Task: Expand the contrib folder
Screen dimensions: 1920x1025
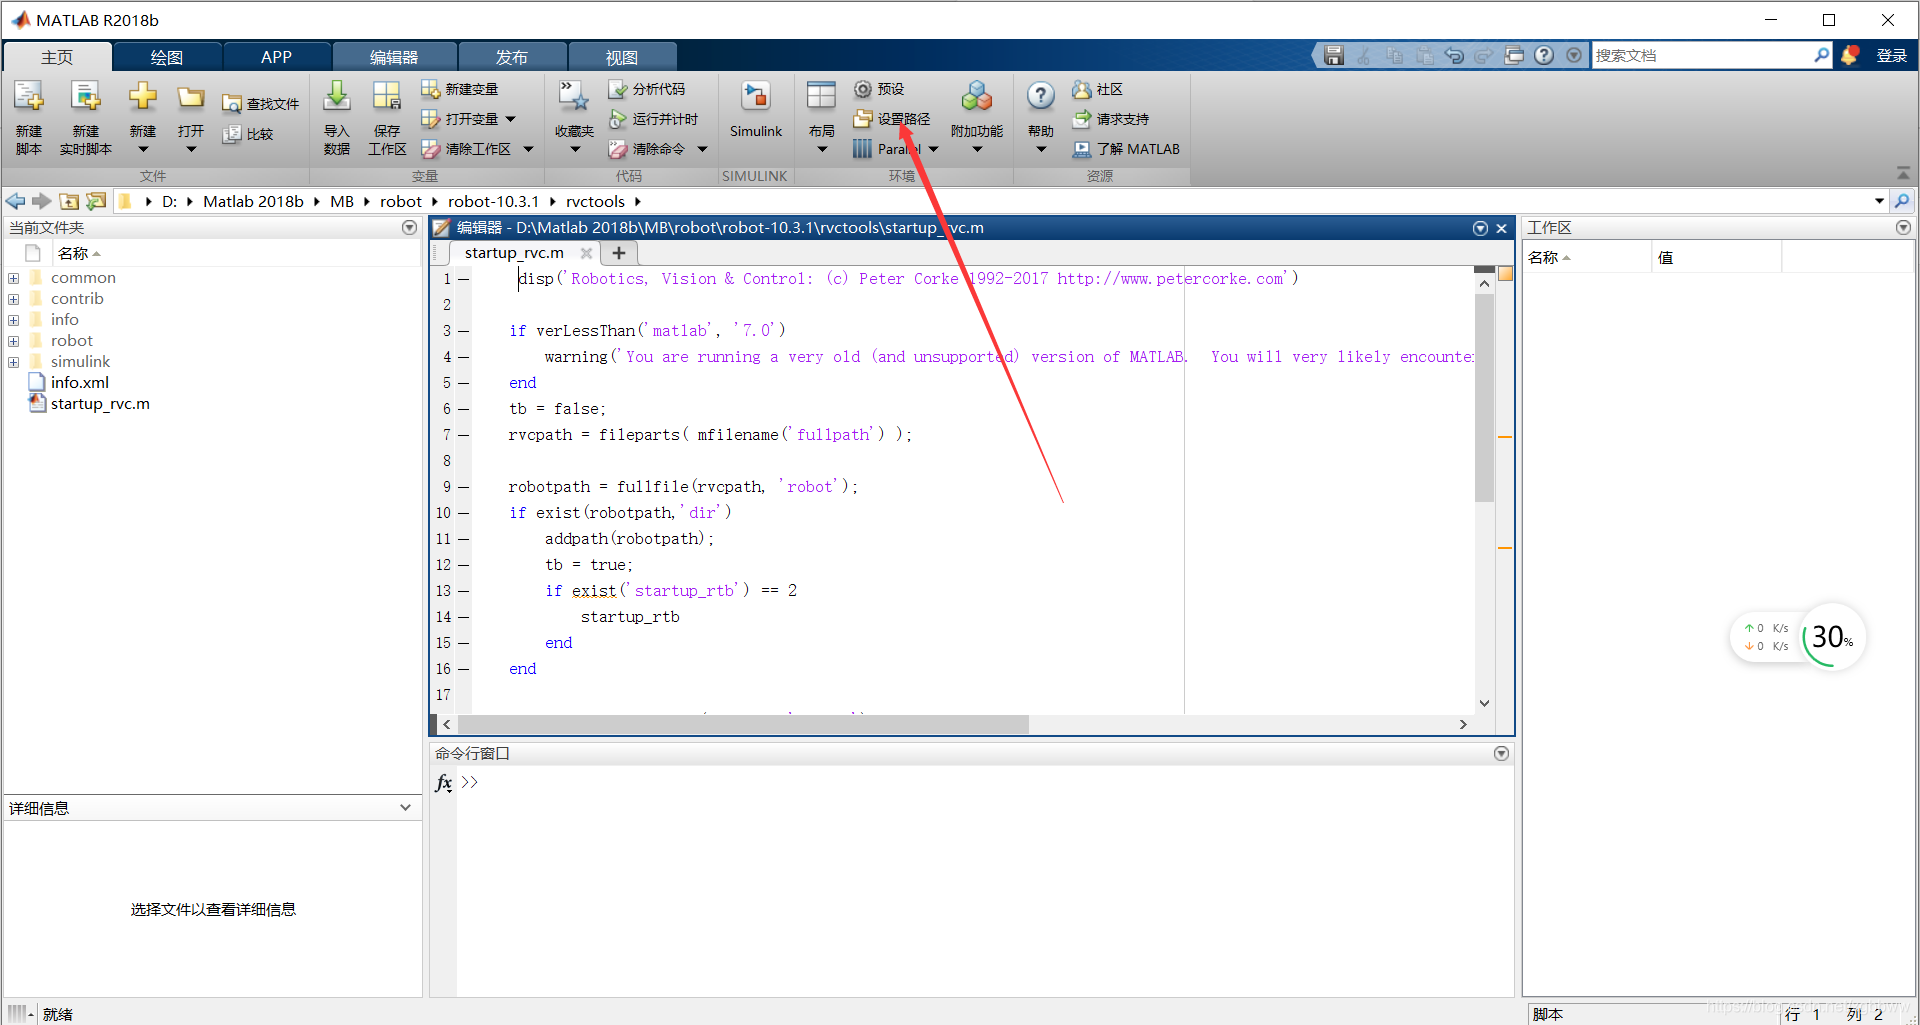Action: tap(14, 299)
